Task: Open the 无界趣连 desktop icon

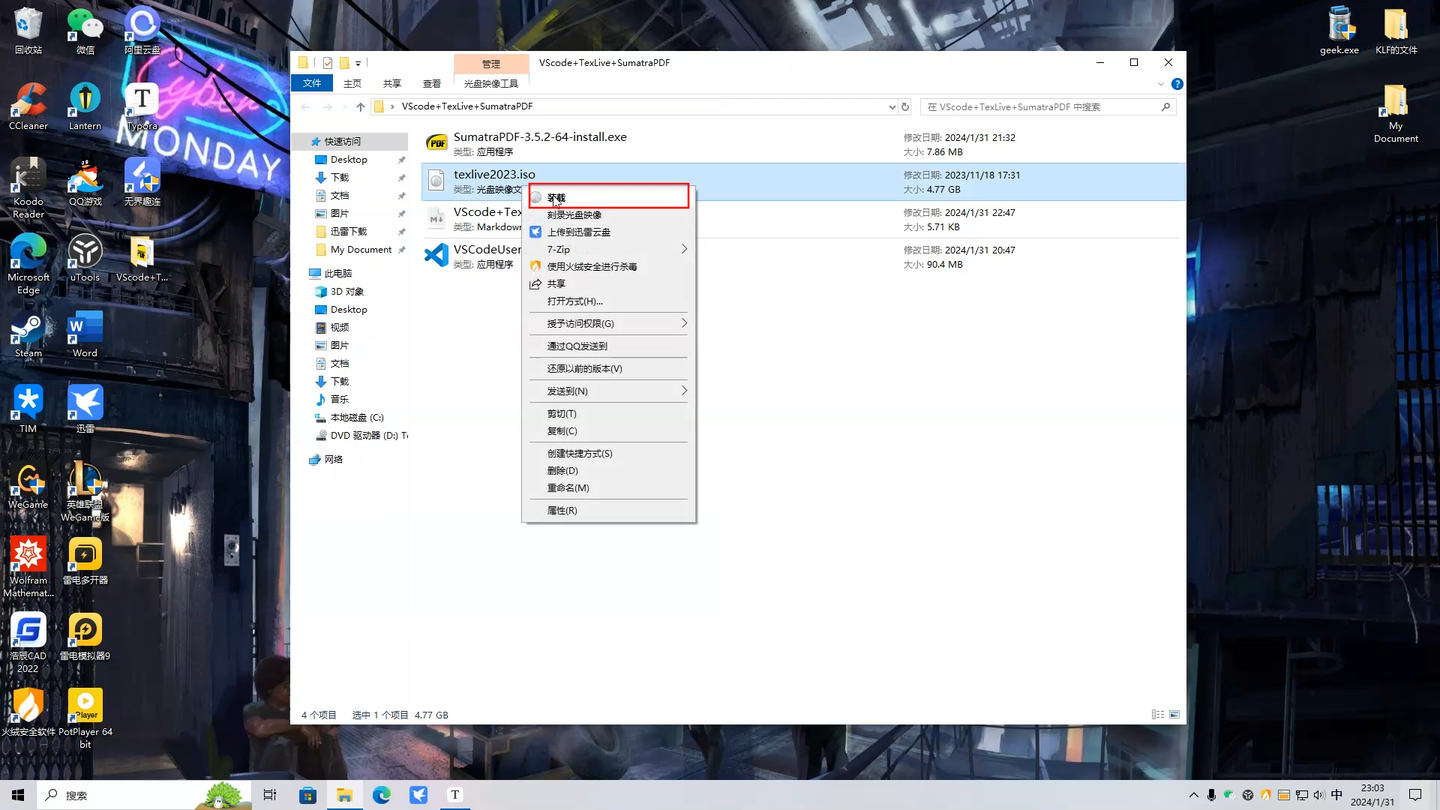Action: click(142, 182)
